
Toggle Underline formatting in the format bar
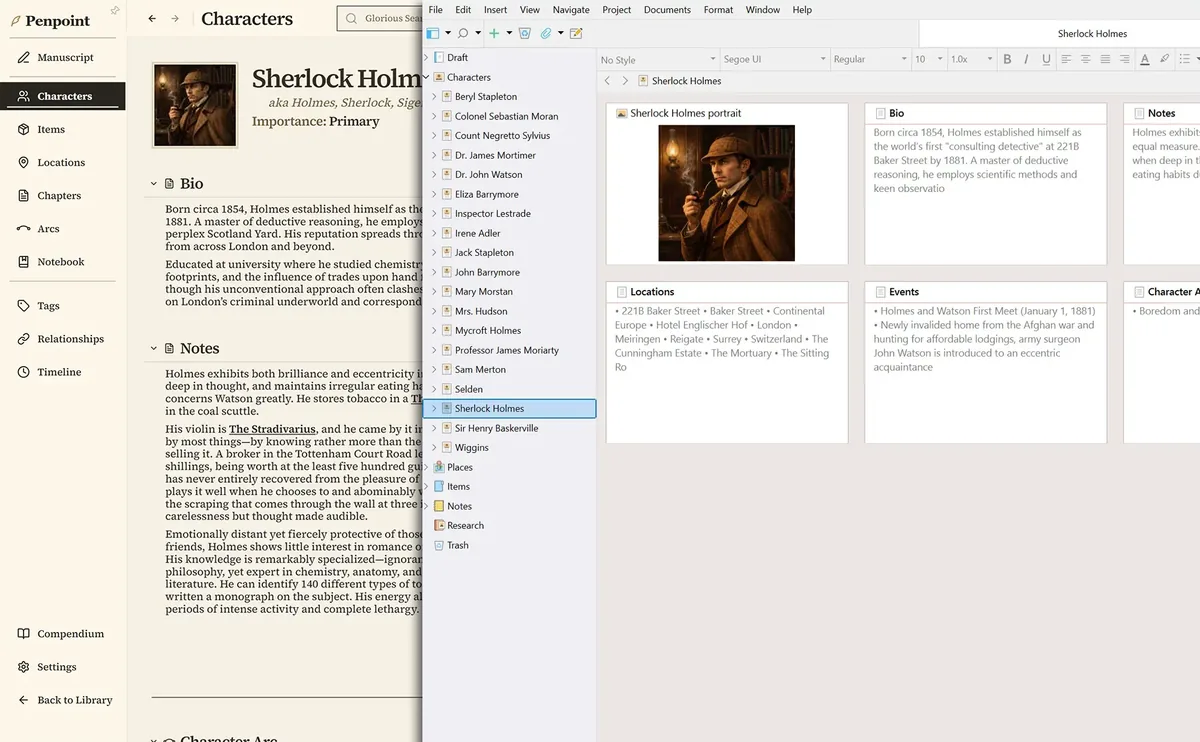coord(1046,59)
